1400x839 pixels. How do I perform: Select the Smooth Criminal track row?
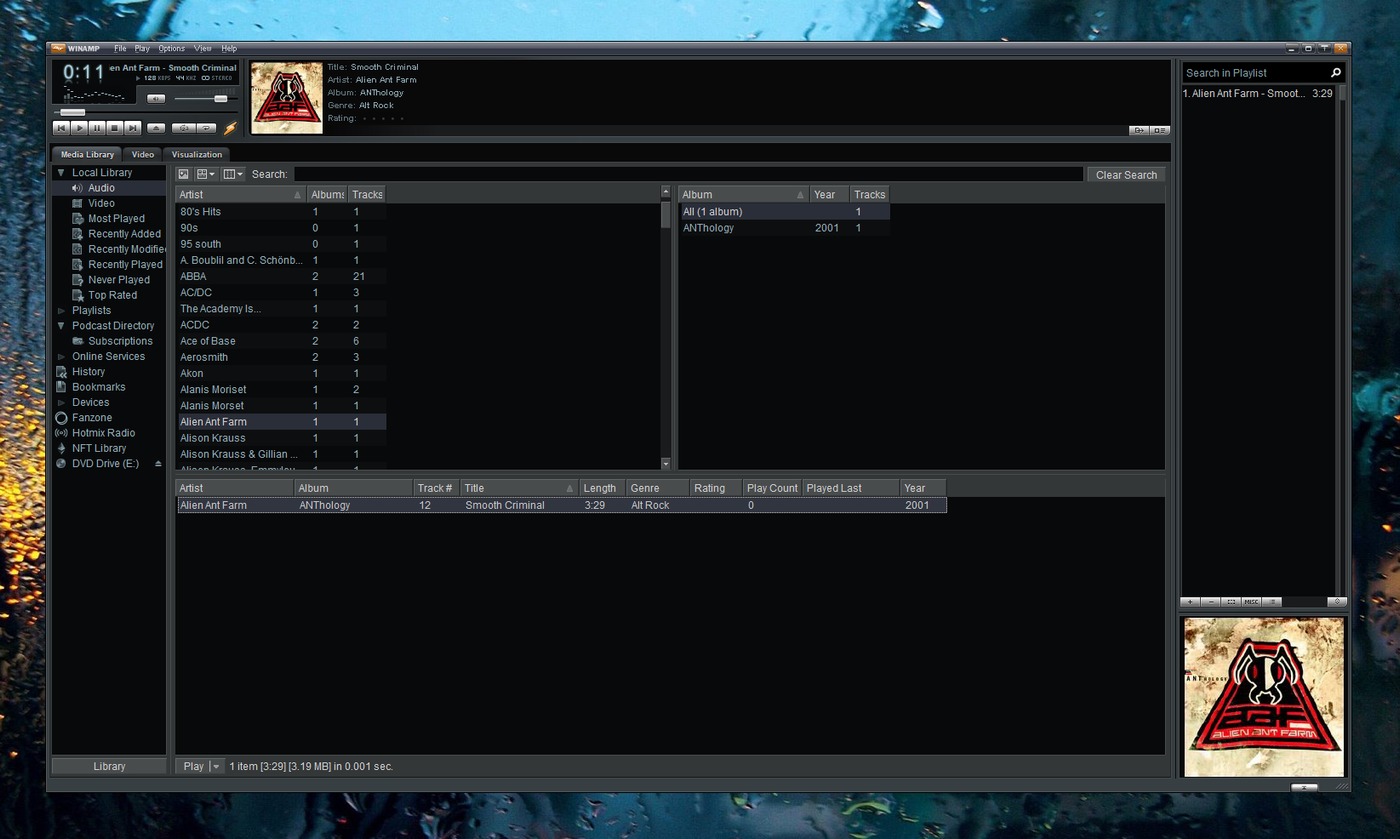click(561, 505)
